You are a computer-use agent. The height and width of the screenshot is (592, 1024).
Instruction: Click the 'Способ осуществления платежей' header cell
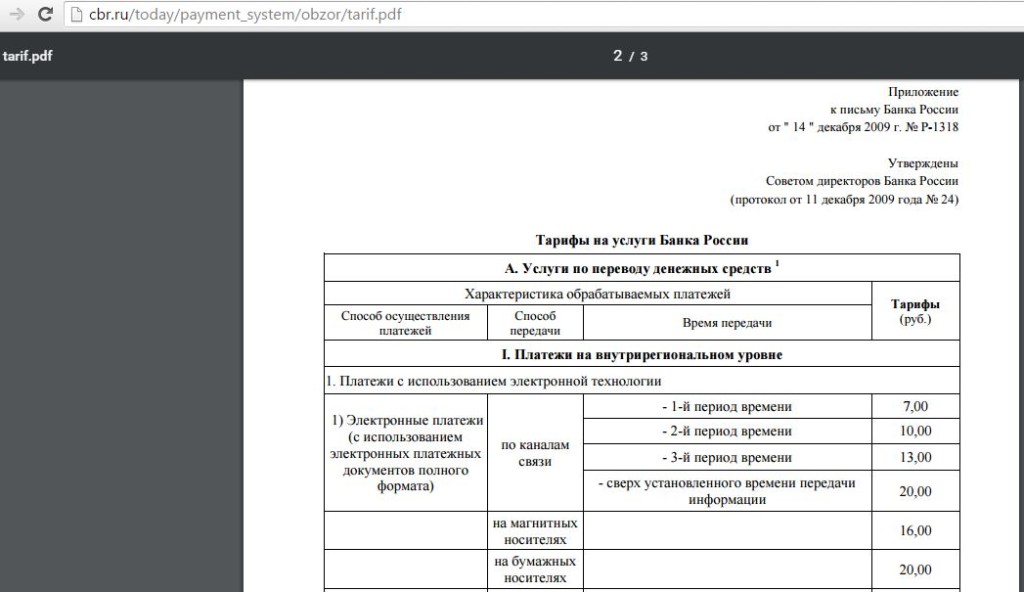pyautogui.click(x=405, y=323)
